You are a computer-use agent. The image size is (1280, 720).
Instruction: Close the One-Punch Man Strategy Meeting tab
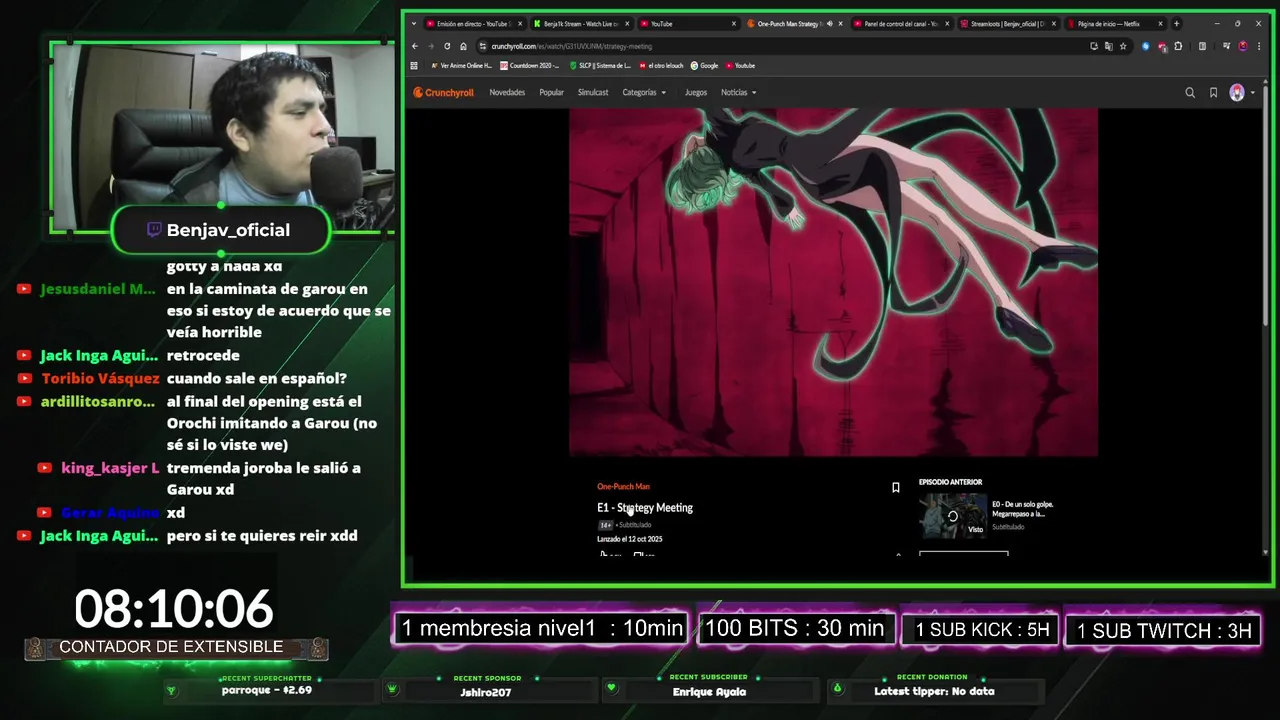841,24
